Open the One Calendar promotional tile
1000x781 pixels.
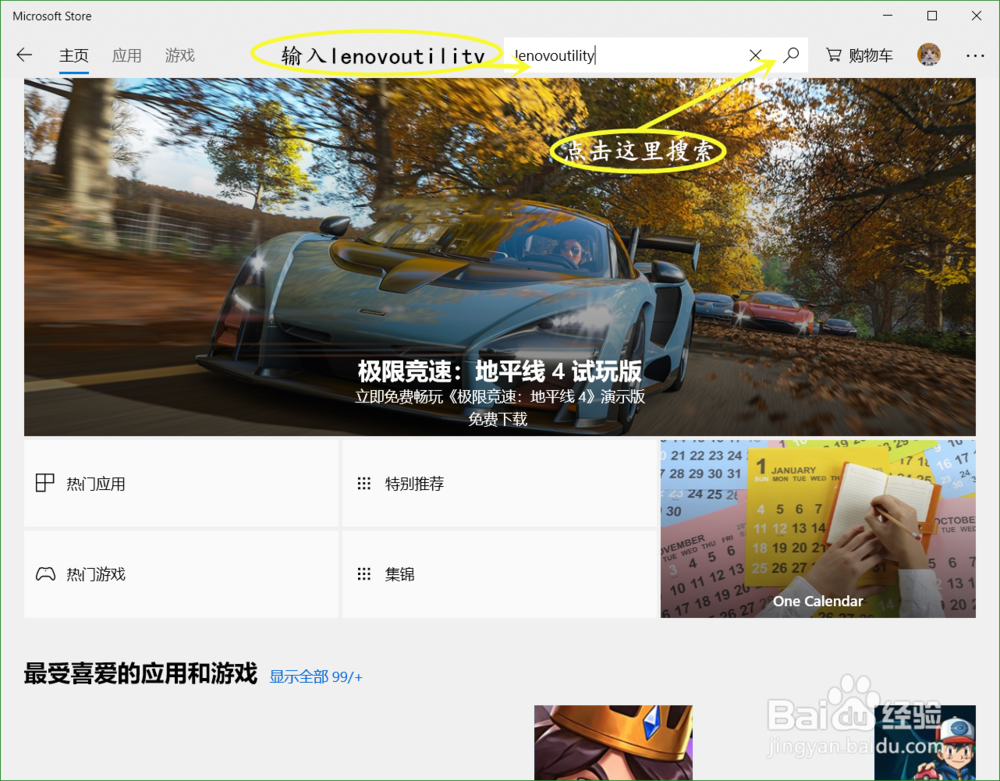click(818, 528)
